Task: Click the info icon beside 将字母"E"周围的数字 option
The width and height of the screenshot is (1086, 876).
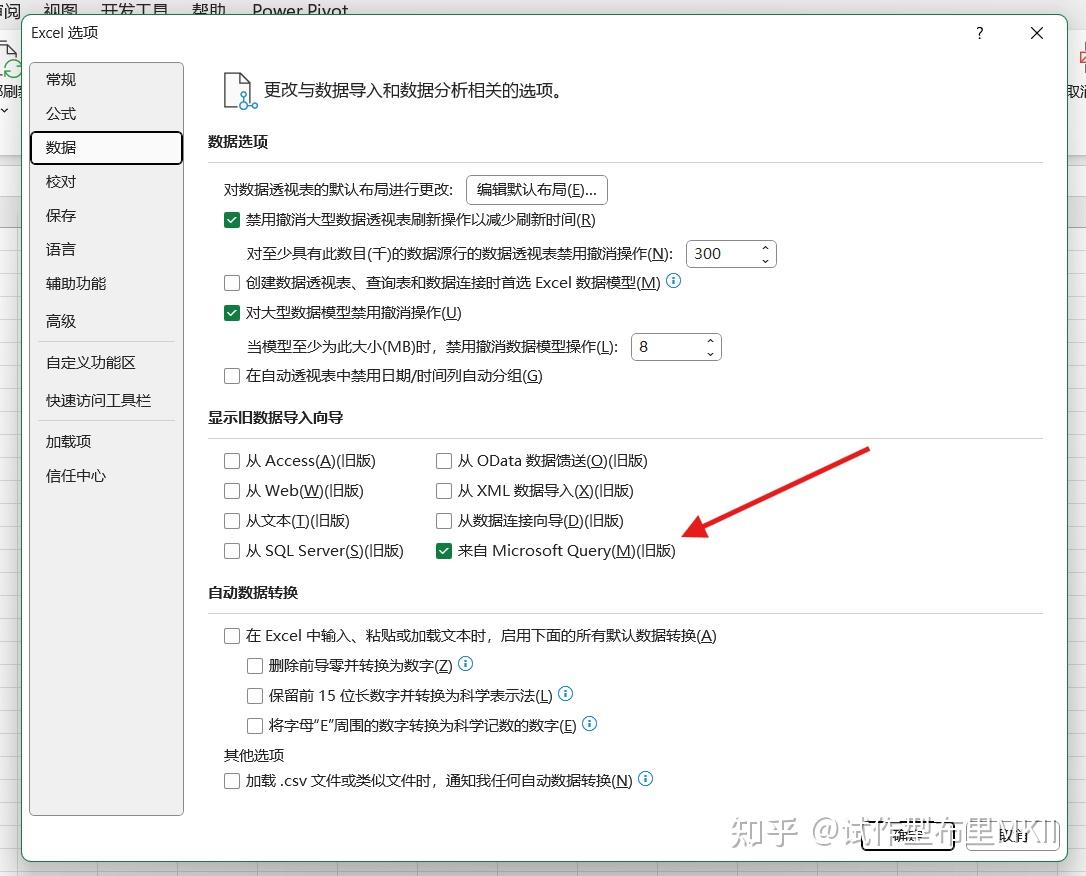Action: click(x=589, y=724)
